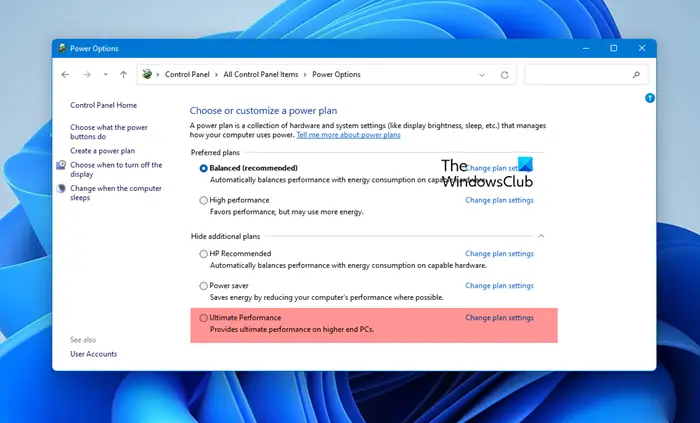700x423 pixels.
Task: Click Create a power plan link
Action: click(x=102, y=151)
